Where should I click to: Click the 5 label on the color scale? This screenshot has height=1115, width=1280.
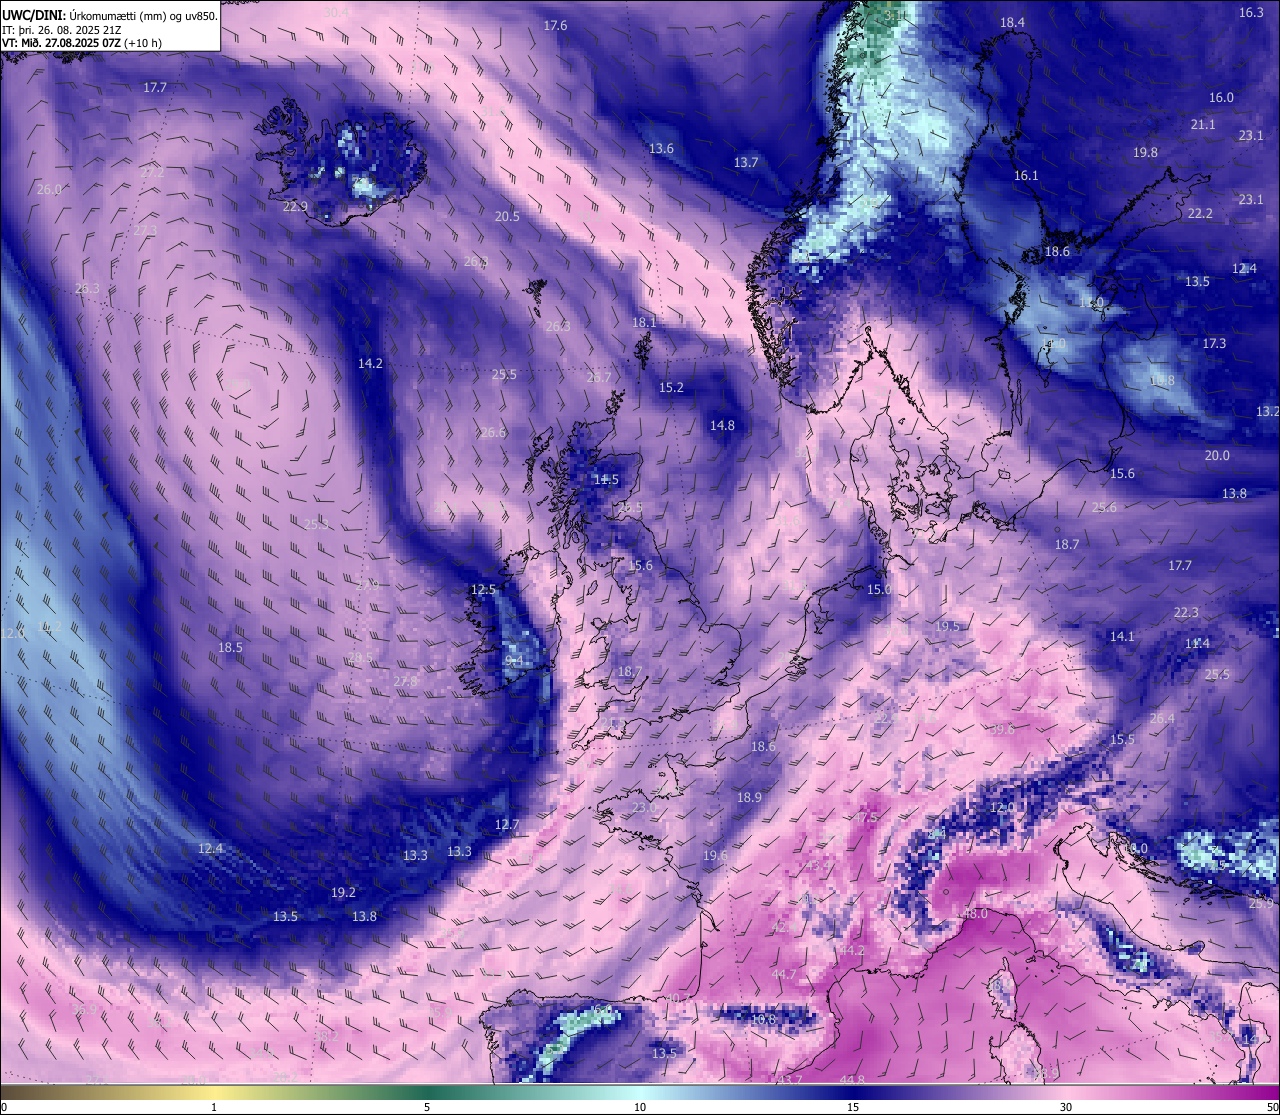tap(427, 1107)
